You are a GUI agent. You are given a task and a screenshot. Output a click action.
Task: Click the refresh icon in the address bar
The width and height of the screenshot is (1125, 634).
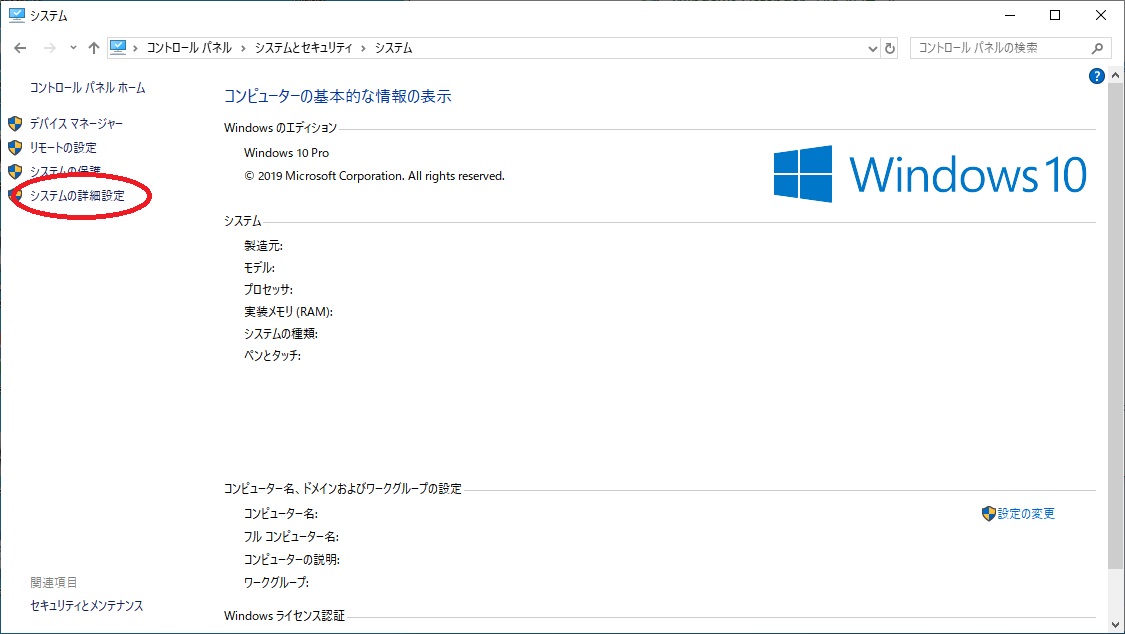click(x=889, y=47)
